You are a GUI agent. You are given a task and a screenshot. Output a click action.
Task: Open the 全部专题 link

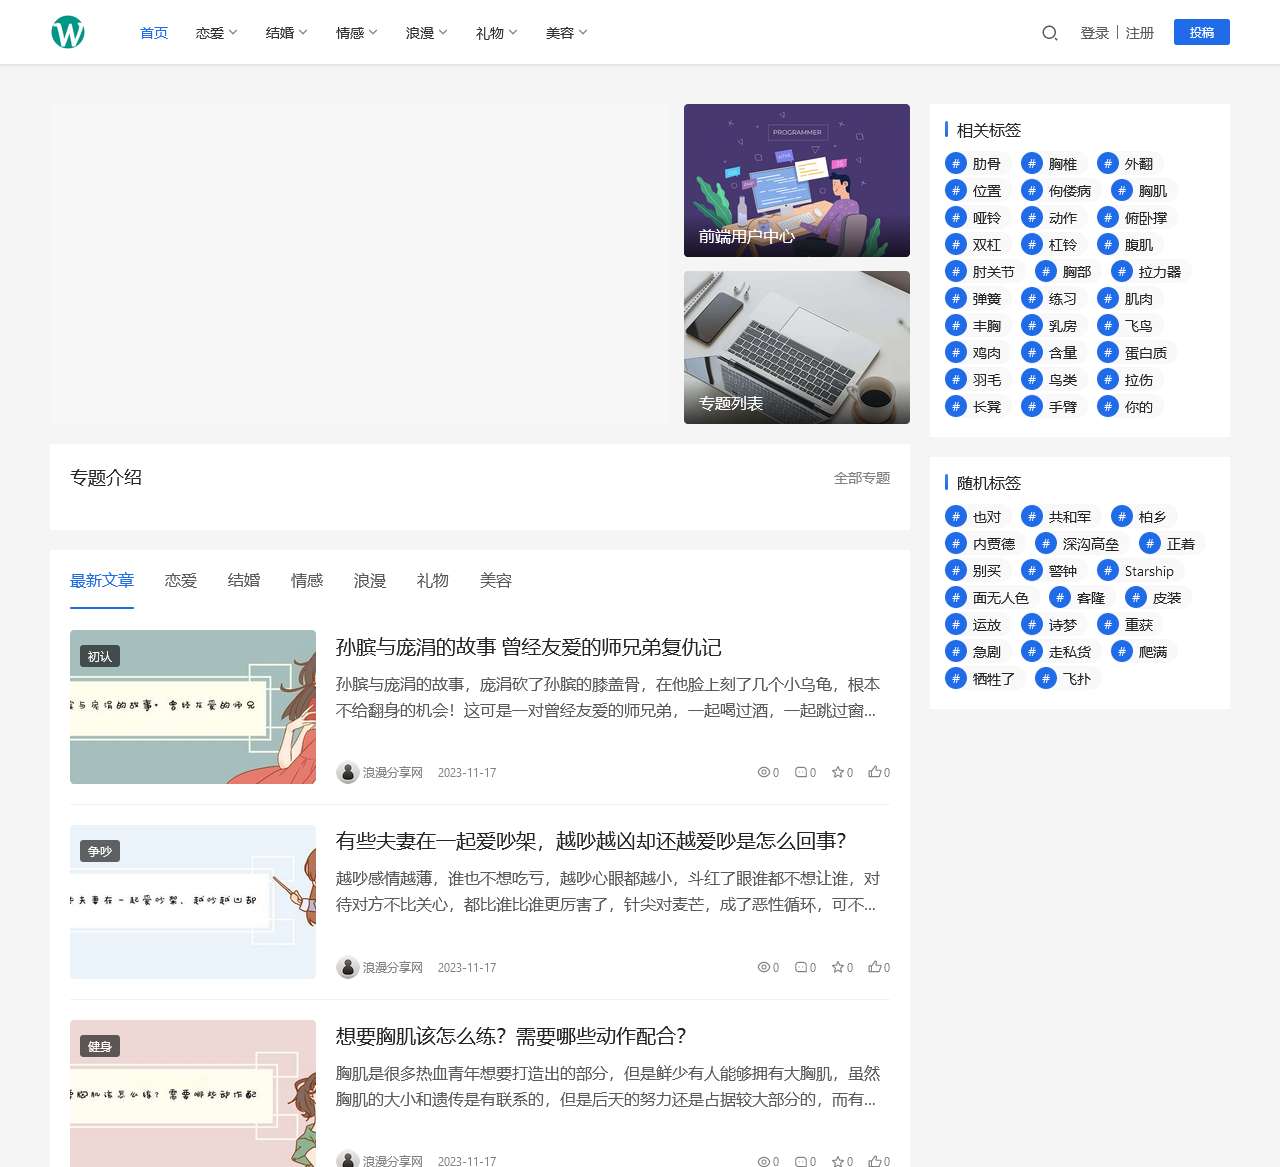coord(862,478)
